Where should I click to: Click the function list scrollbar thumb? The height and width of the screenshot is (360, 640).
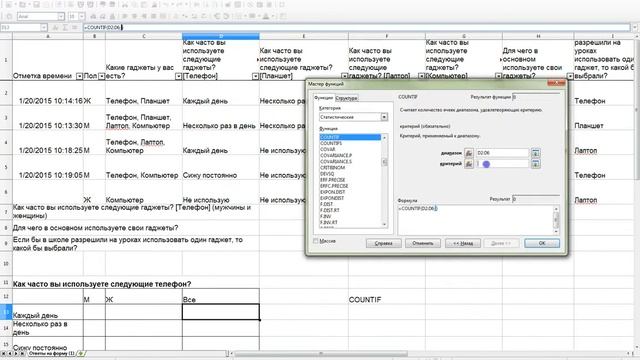click(384, 162)
